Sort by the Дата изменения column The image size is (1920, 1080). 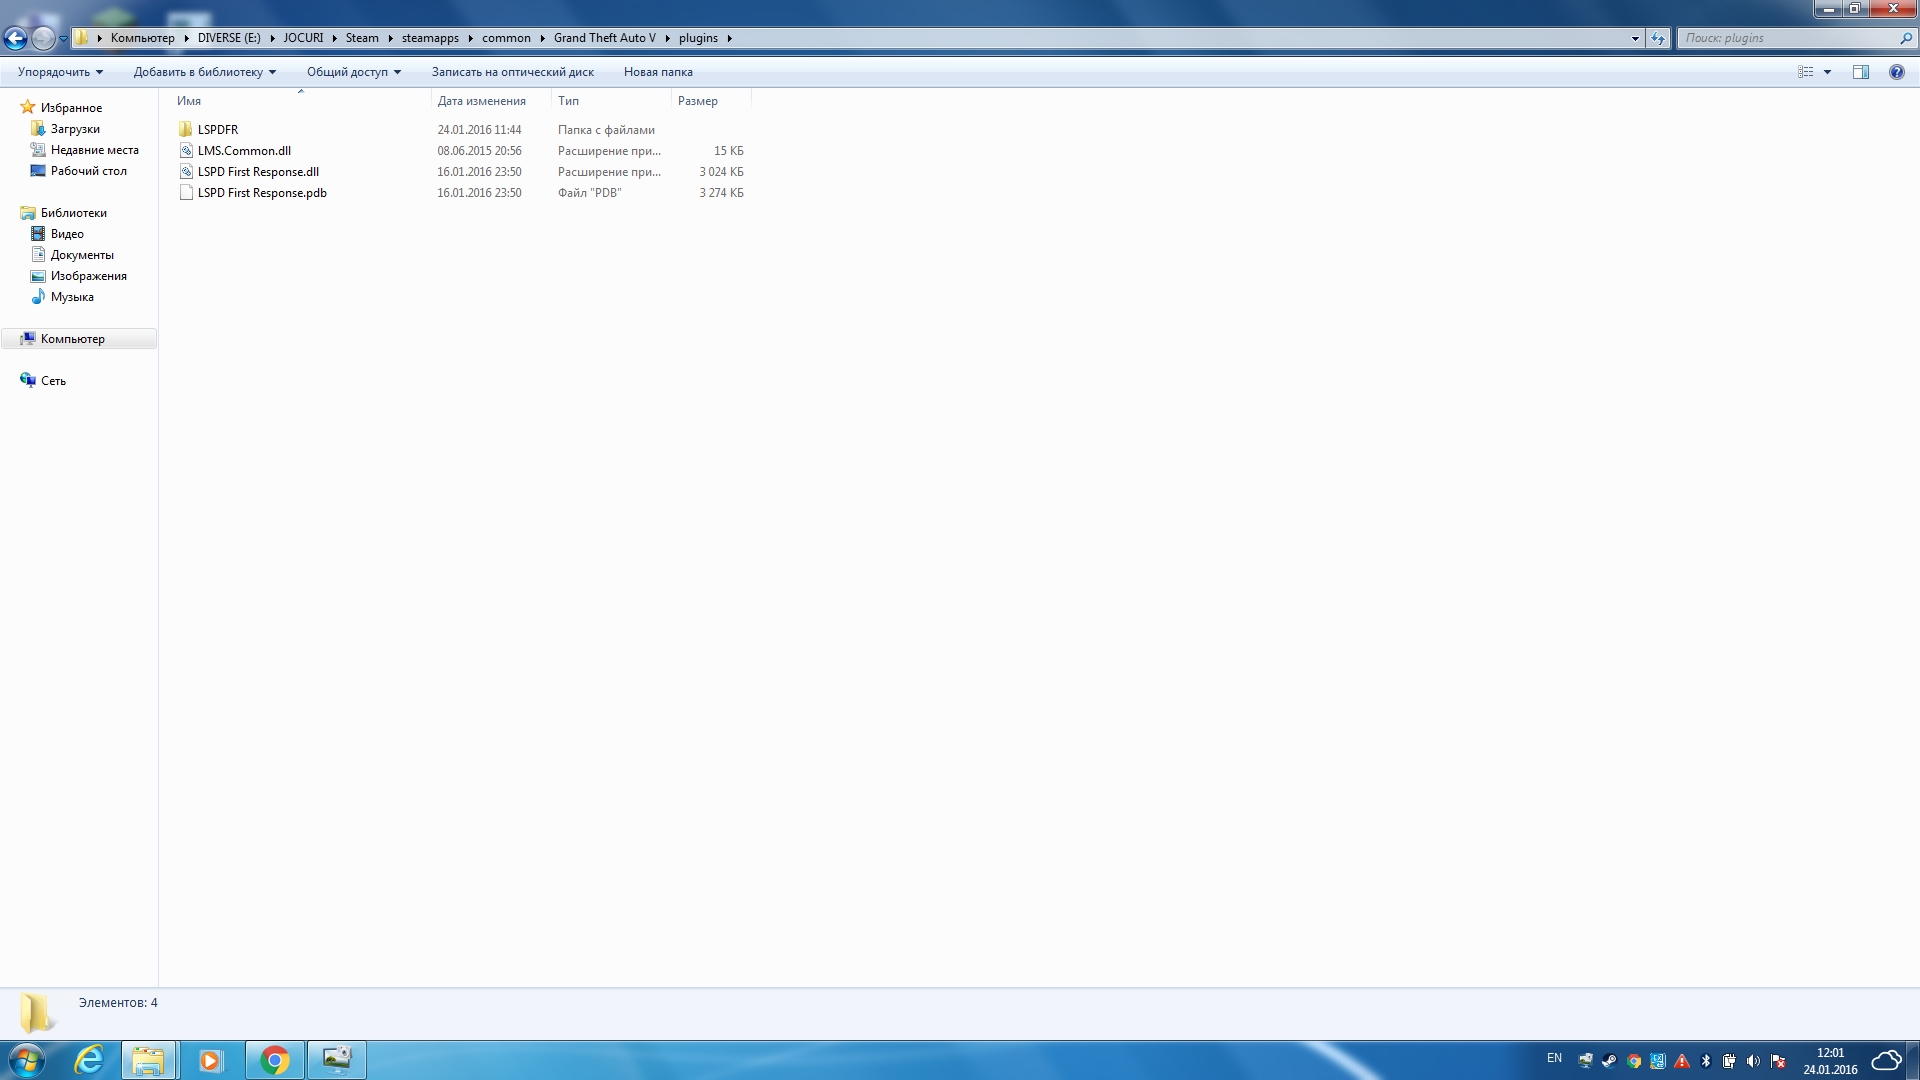click(481, 101)
